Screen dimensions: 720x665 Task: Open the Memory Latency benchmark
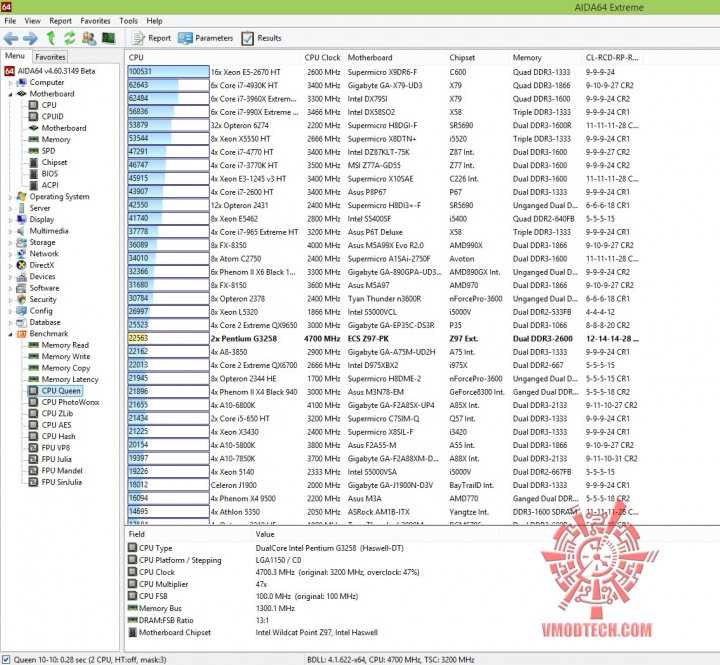(x=70, y=380)
